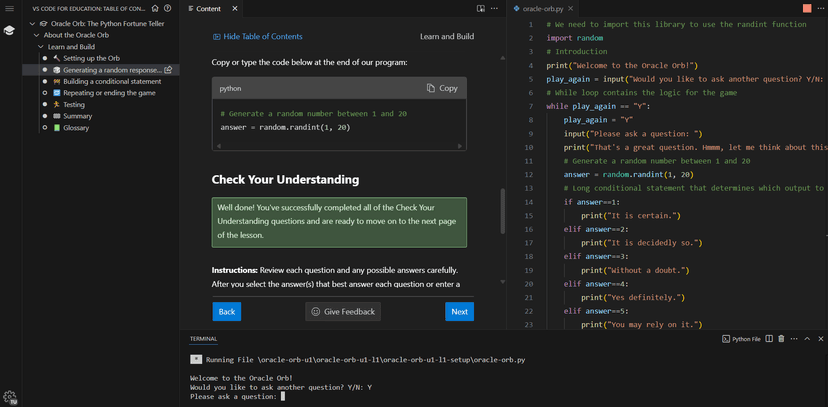Switch to the Content tab
Screen dimensions: 828x407
point(208,8)
